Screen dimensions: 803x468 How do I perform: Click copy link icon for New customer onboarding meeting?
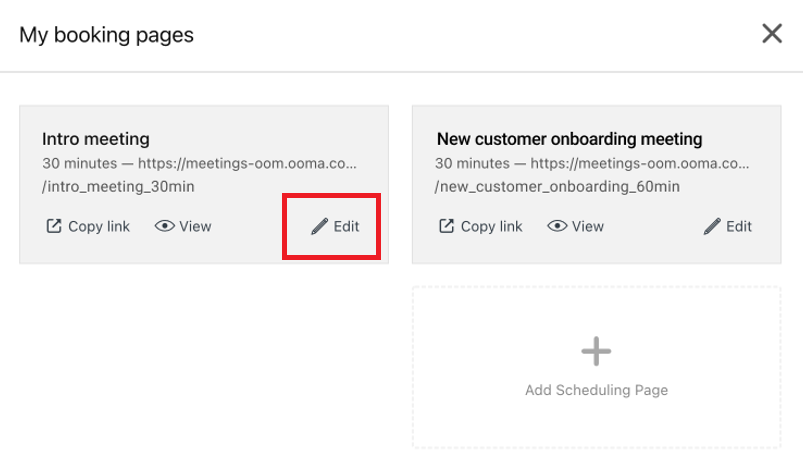pos(447,226)
